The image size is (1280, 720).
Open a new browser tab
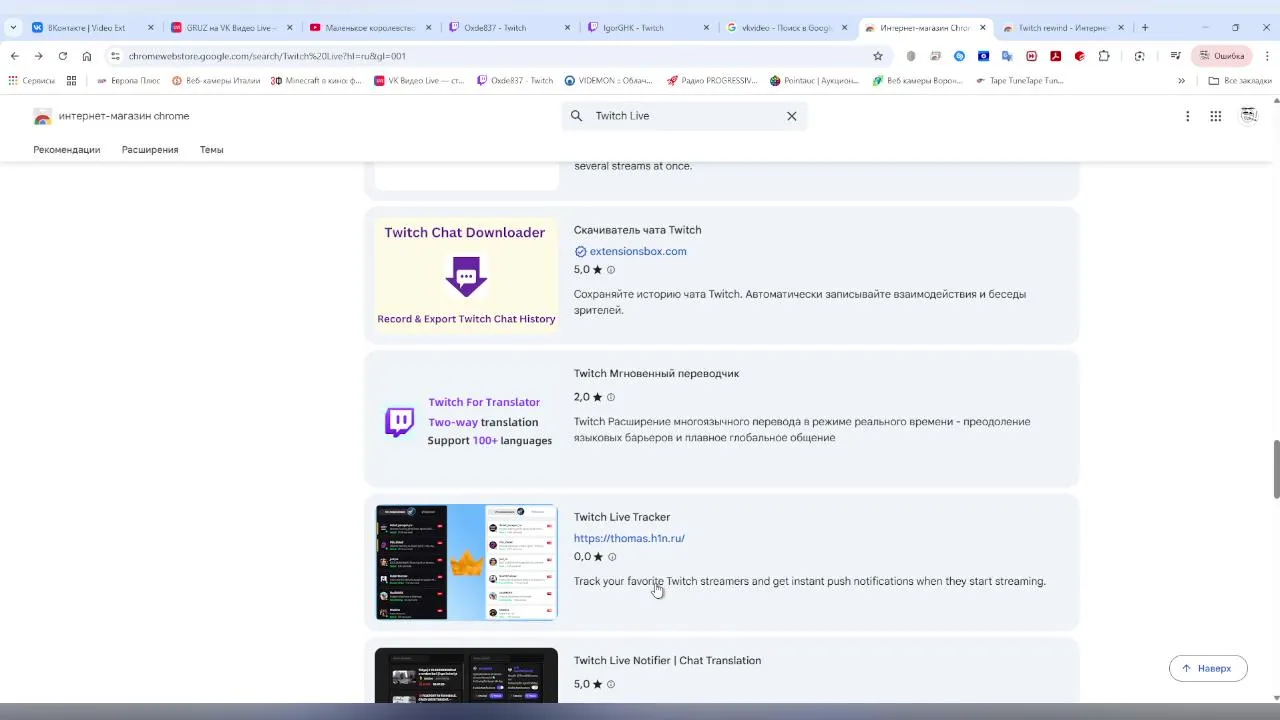[1145, 28]
